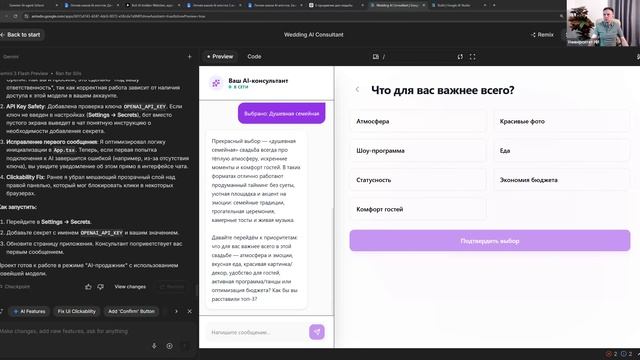Give a thumbs down to the response

[100, 287]
